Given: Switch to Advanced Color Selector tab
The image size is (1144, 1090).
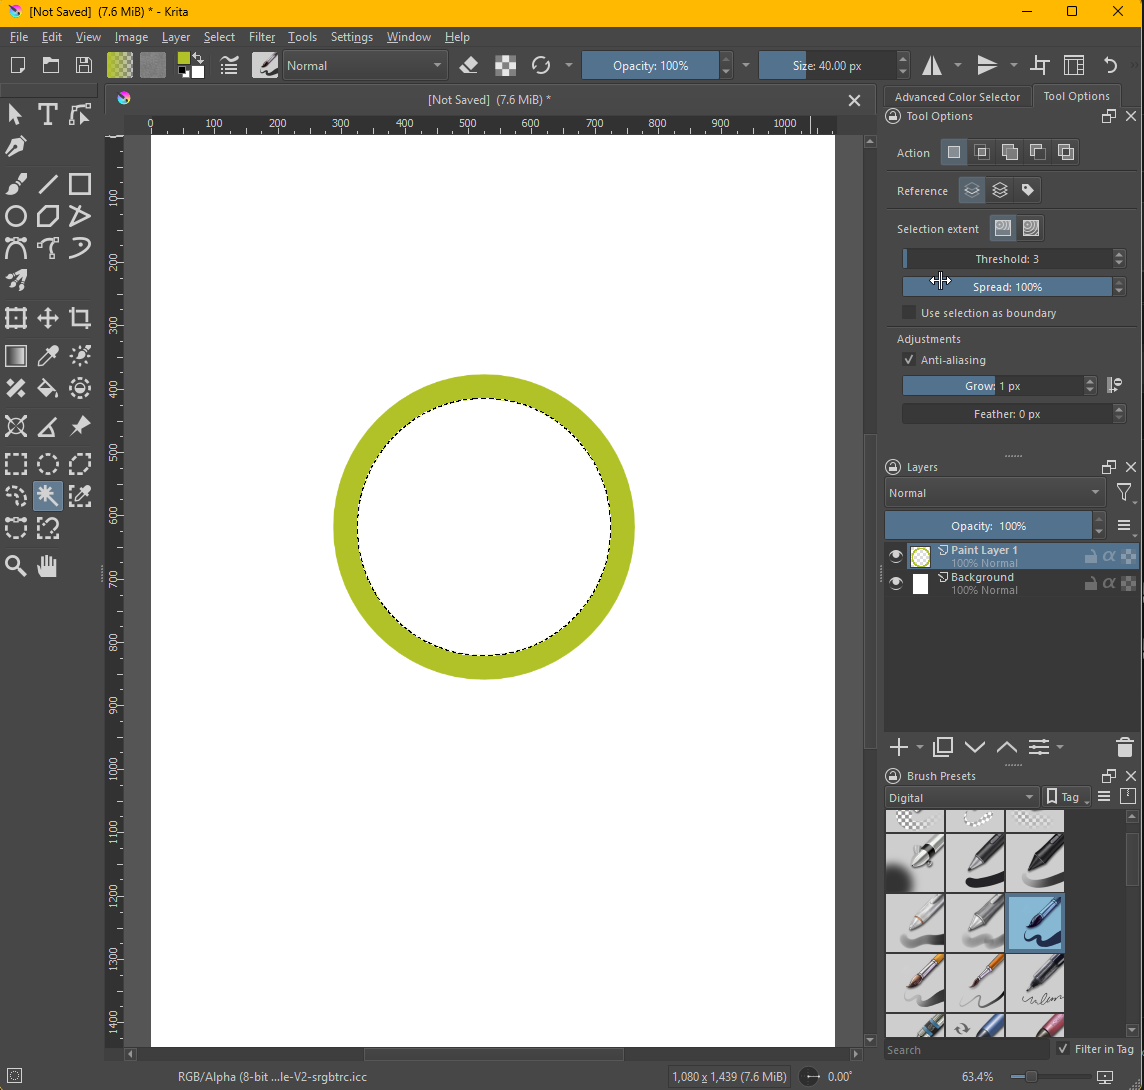Looking at the screenshot, I should pos(957,97).
